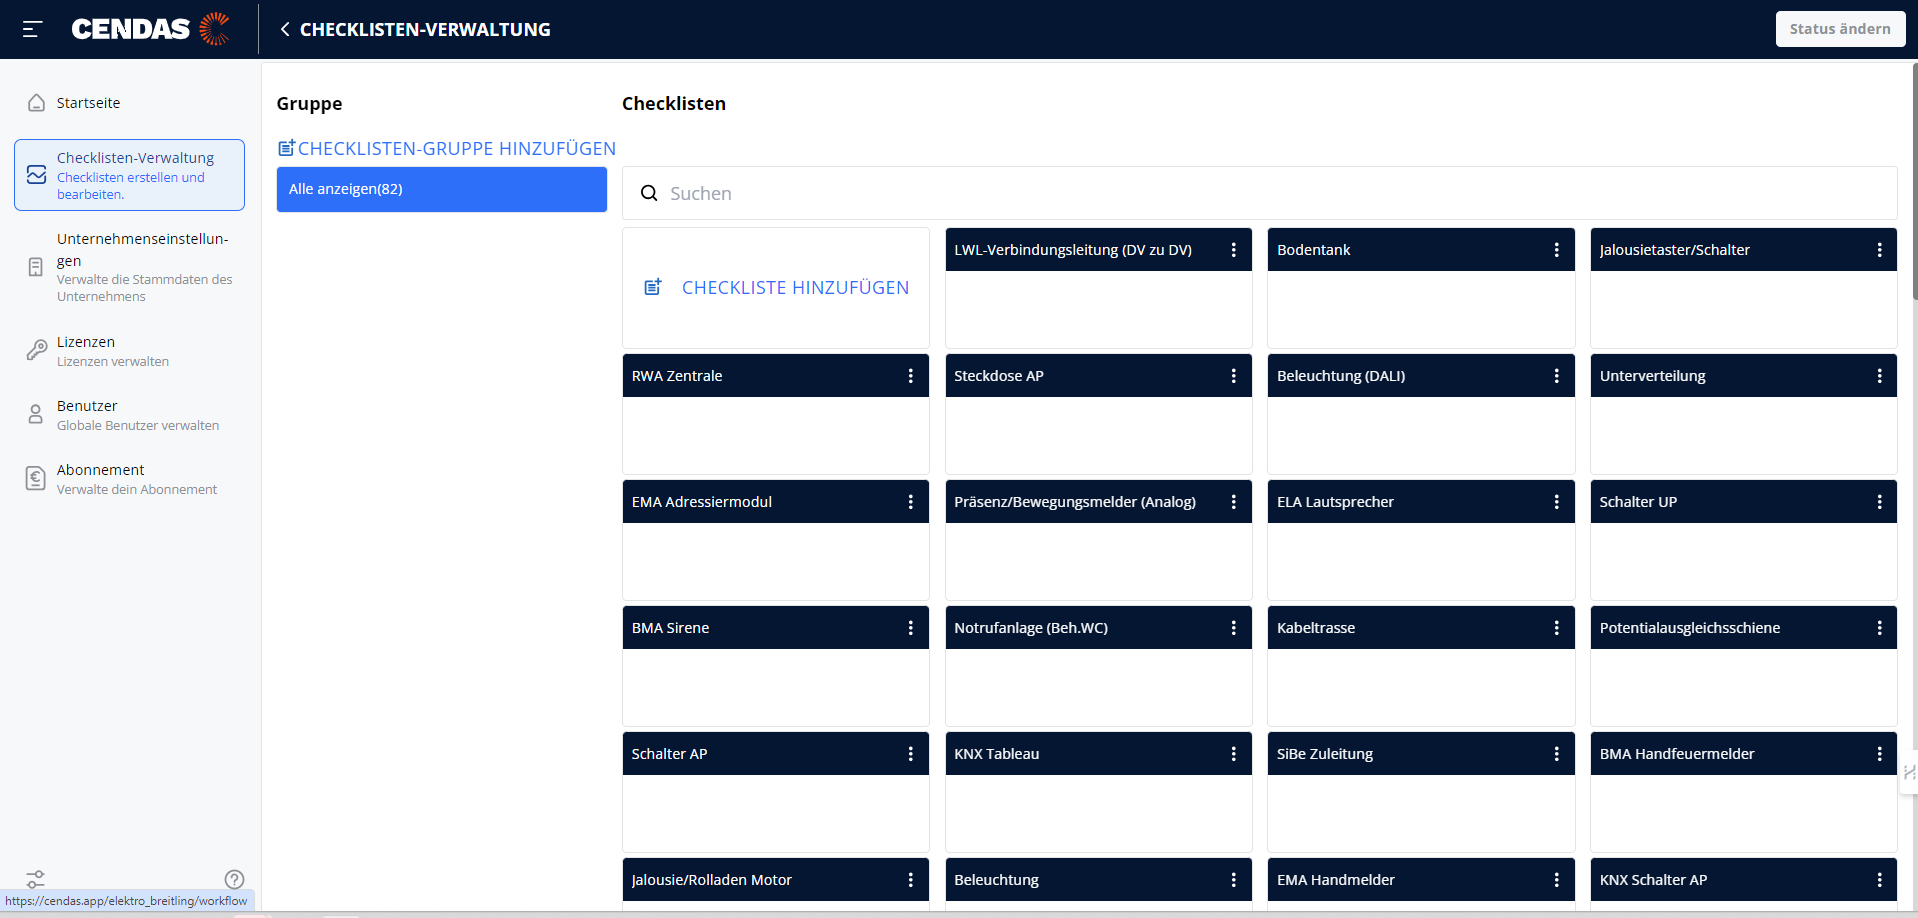
Task: Open options menu for BMA Handfeuermelder
Action: point(1880,754)
